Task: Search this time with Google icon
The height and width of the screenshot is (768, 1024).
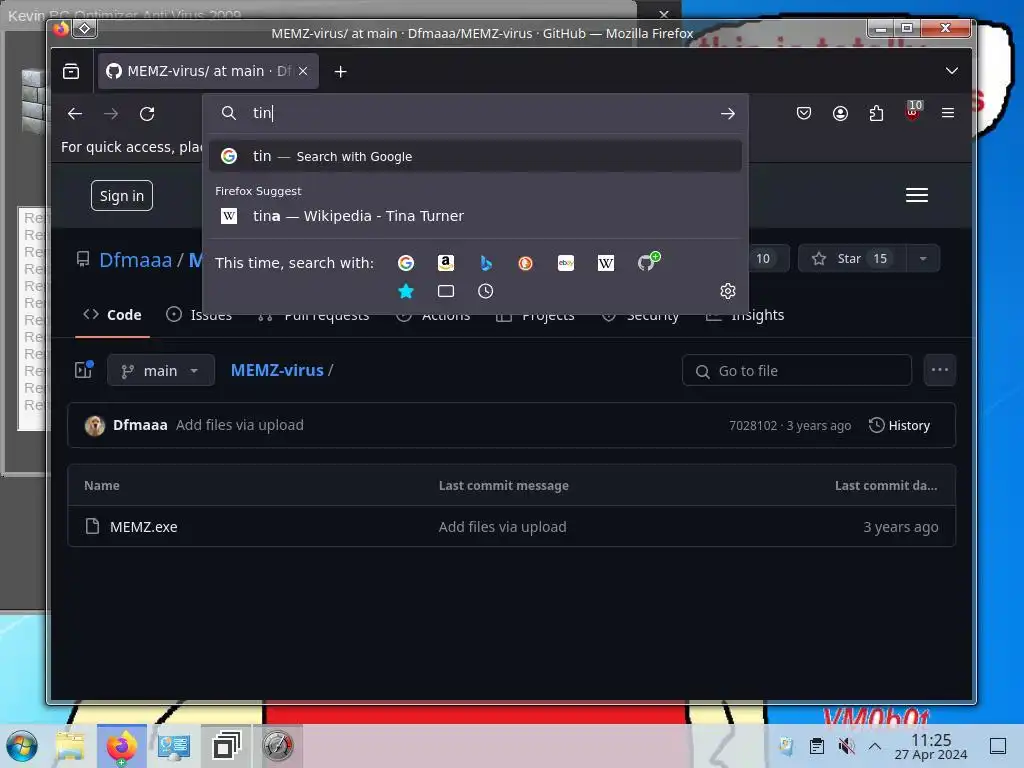Action: (x=406, y=263)
